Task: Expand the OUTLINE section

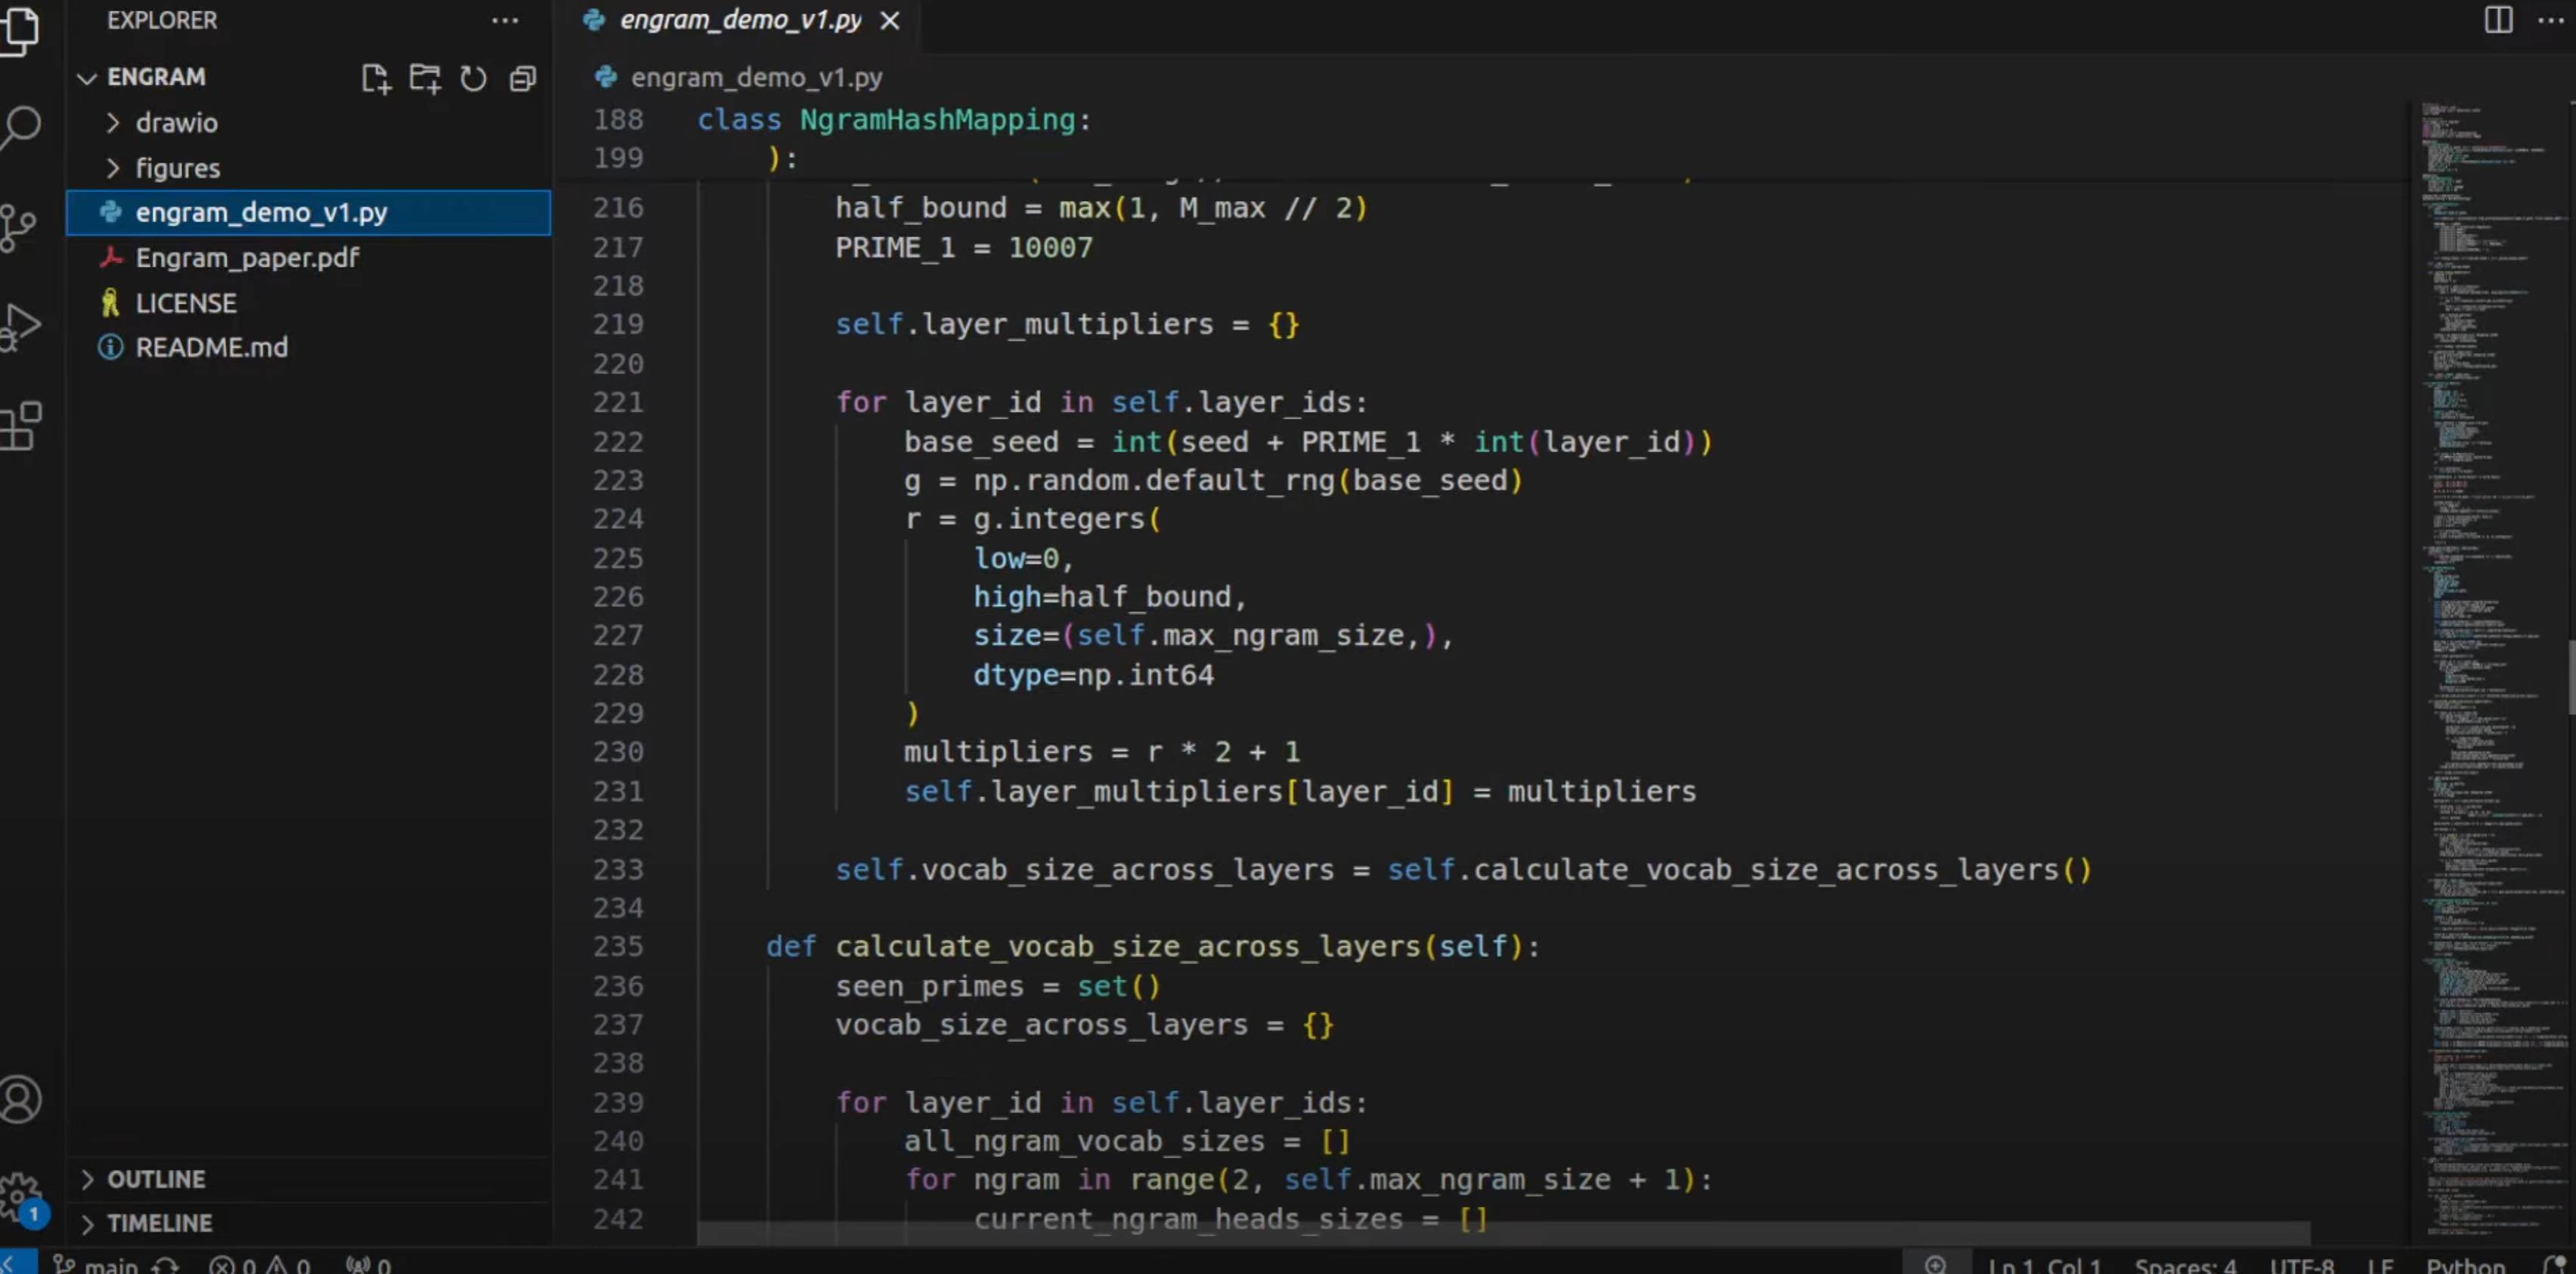Action: point(155,1179)
